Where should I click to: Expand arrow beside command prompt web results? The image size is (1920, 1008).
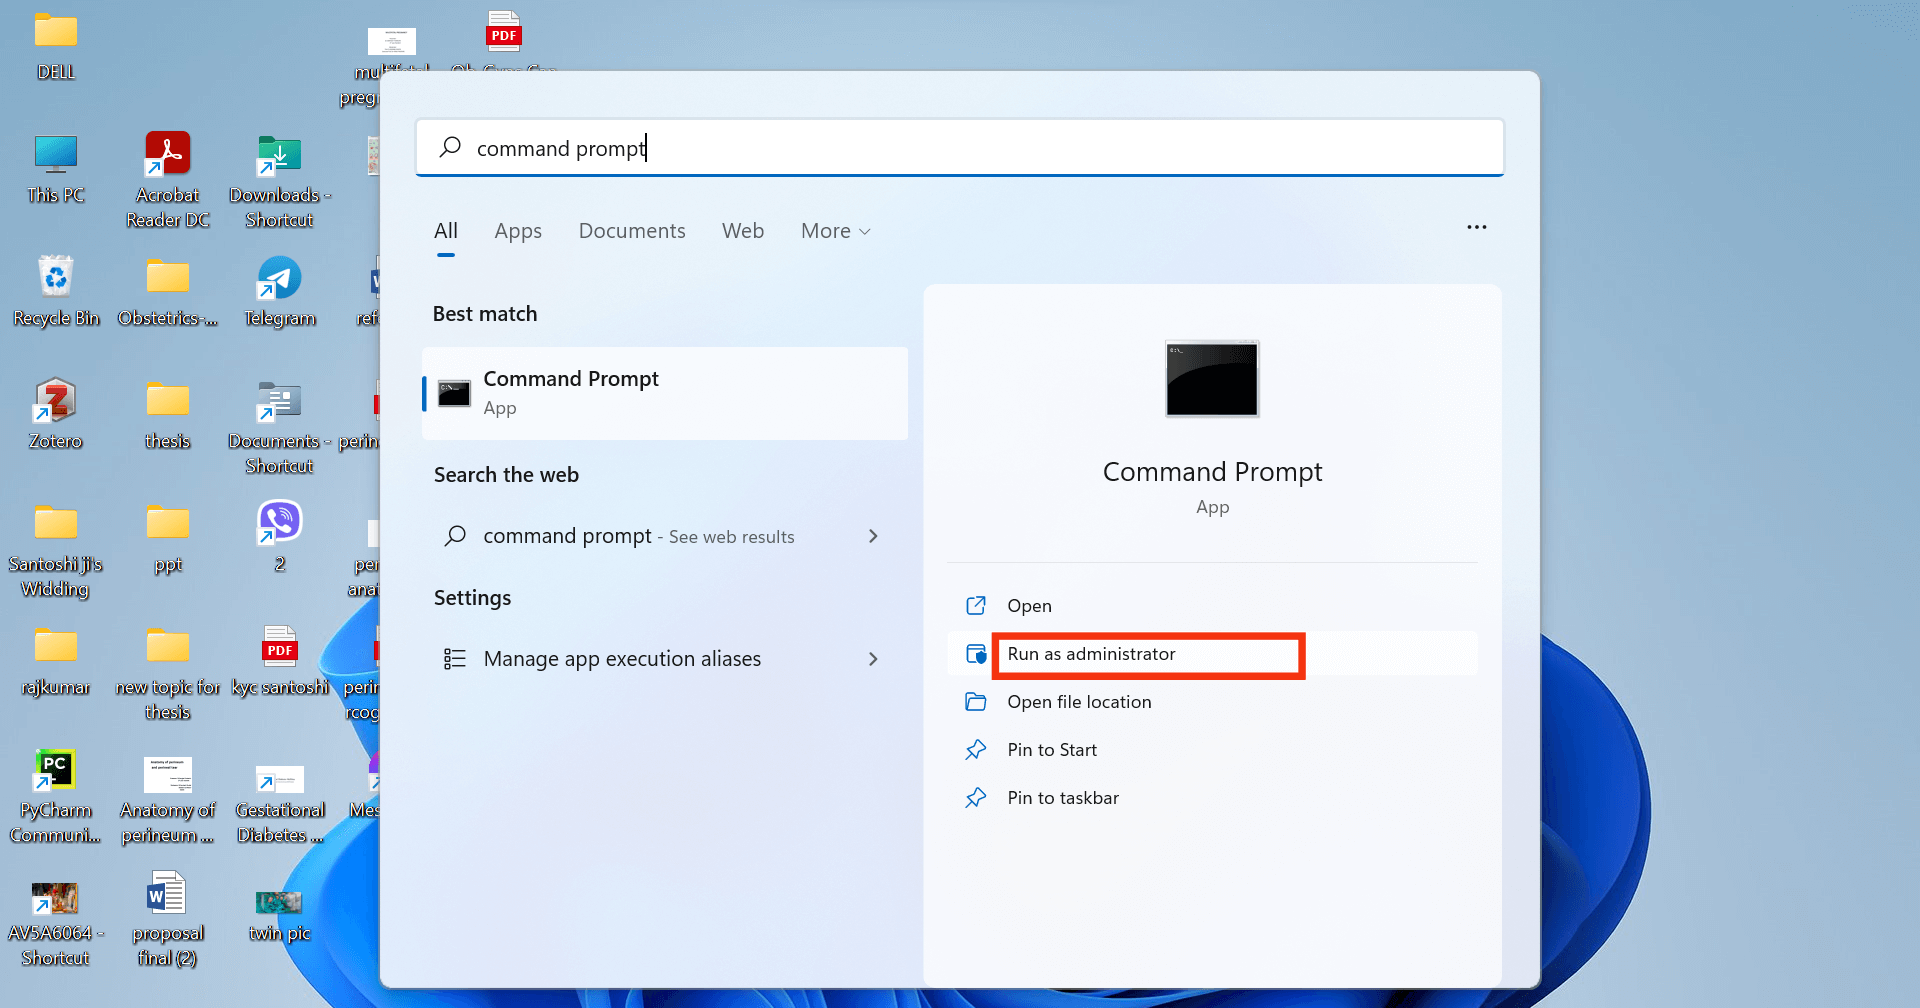[873, 536]
